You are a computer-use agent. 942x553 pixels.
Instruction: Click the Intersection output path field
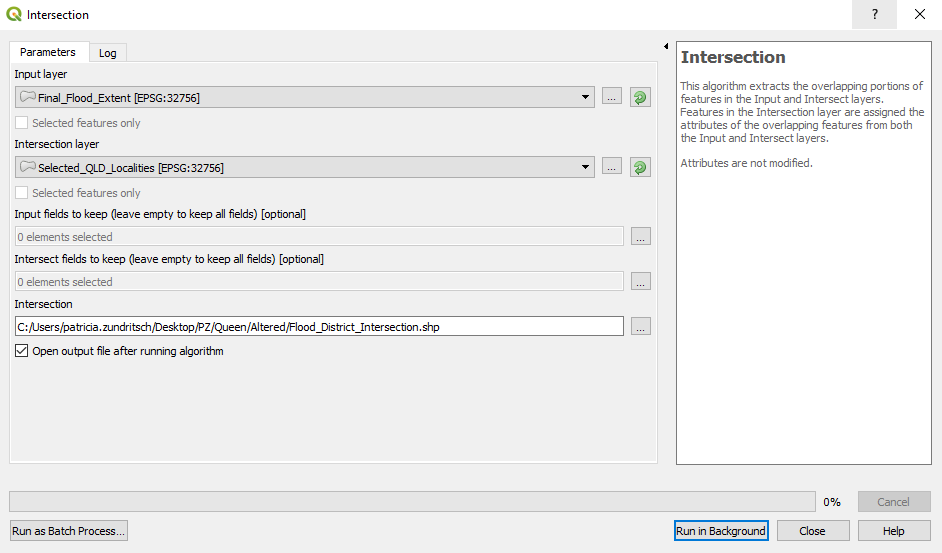[x=319, y=326]
